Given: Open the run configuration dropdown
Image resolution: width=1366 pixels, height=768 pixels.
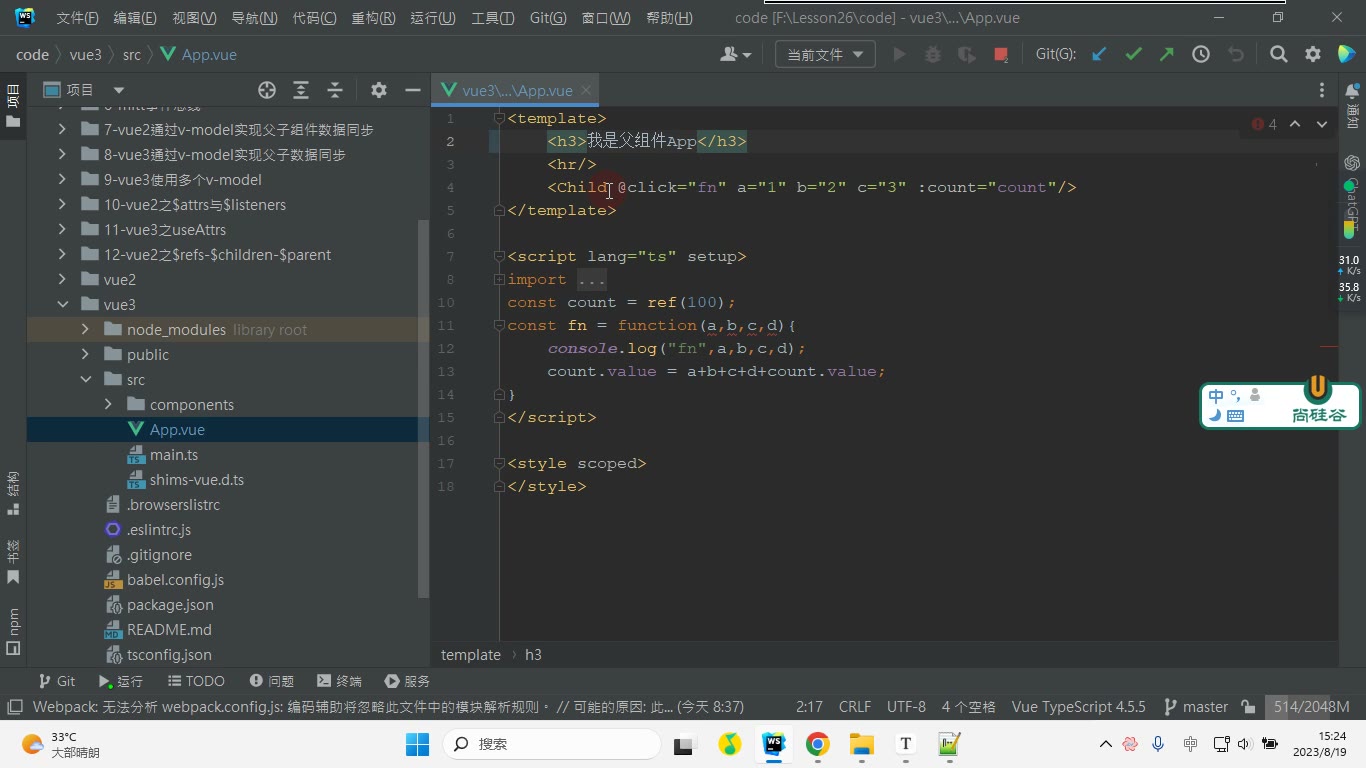Looking at the screenshot, I should (x=825, y=55).
